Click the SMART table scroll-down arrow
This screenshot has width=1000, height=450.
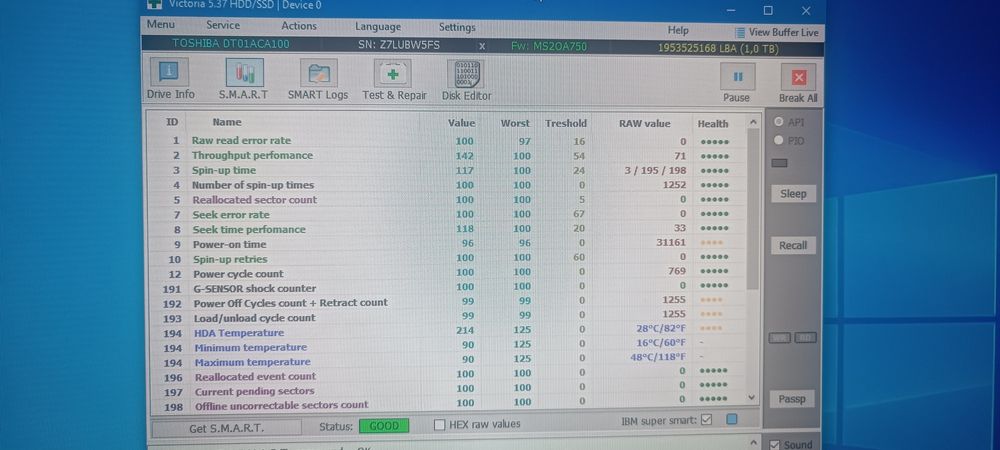[752, 398]
